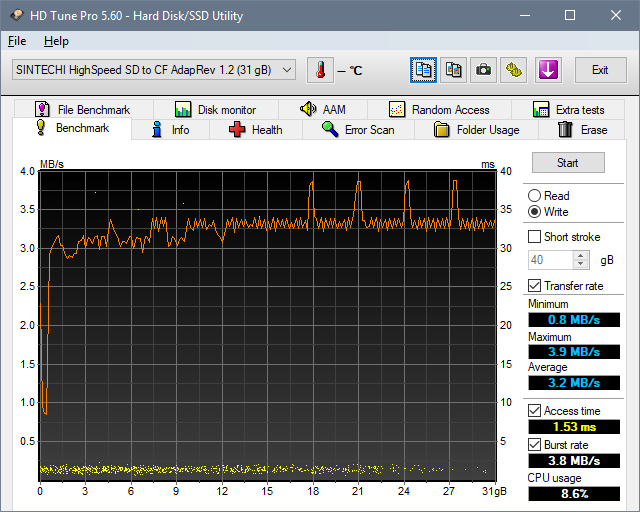Click the Extra tests icon
Screen dimensions: 640x512
point(541,109)
